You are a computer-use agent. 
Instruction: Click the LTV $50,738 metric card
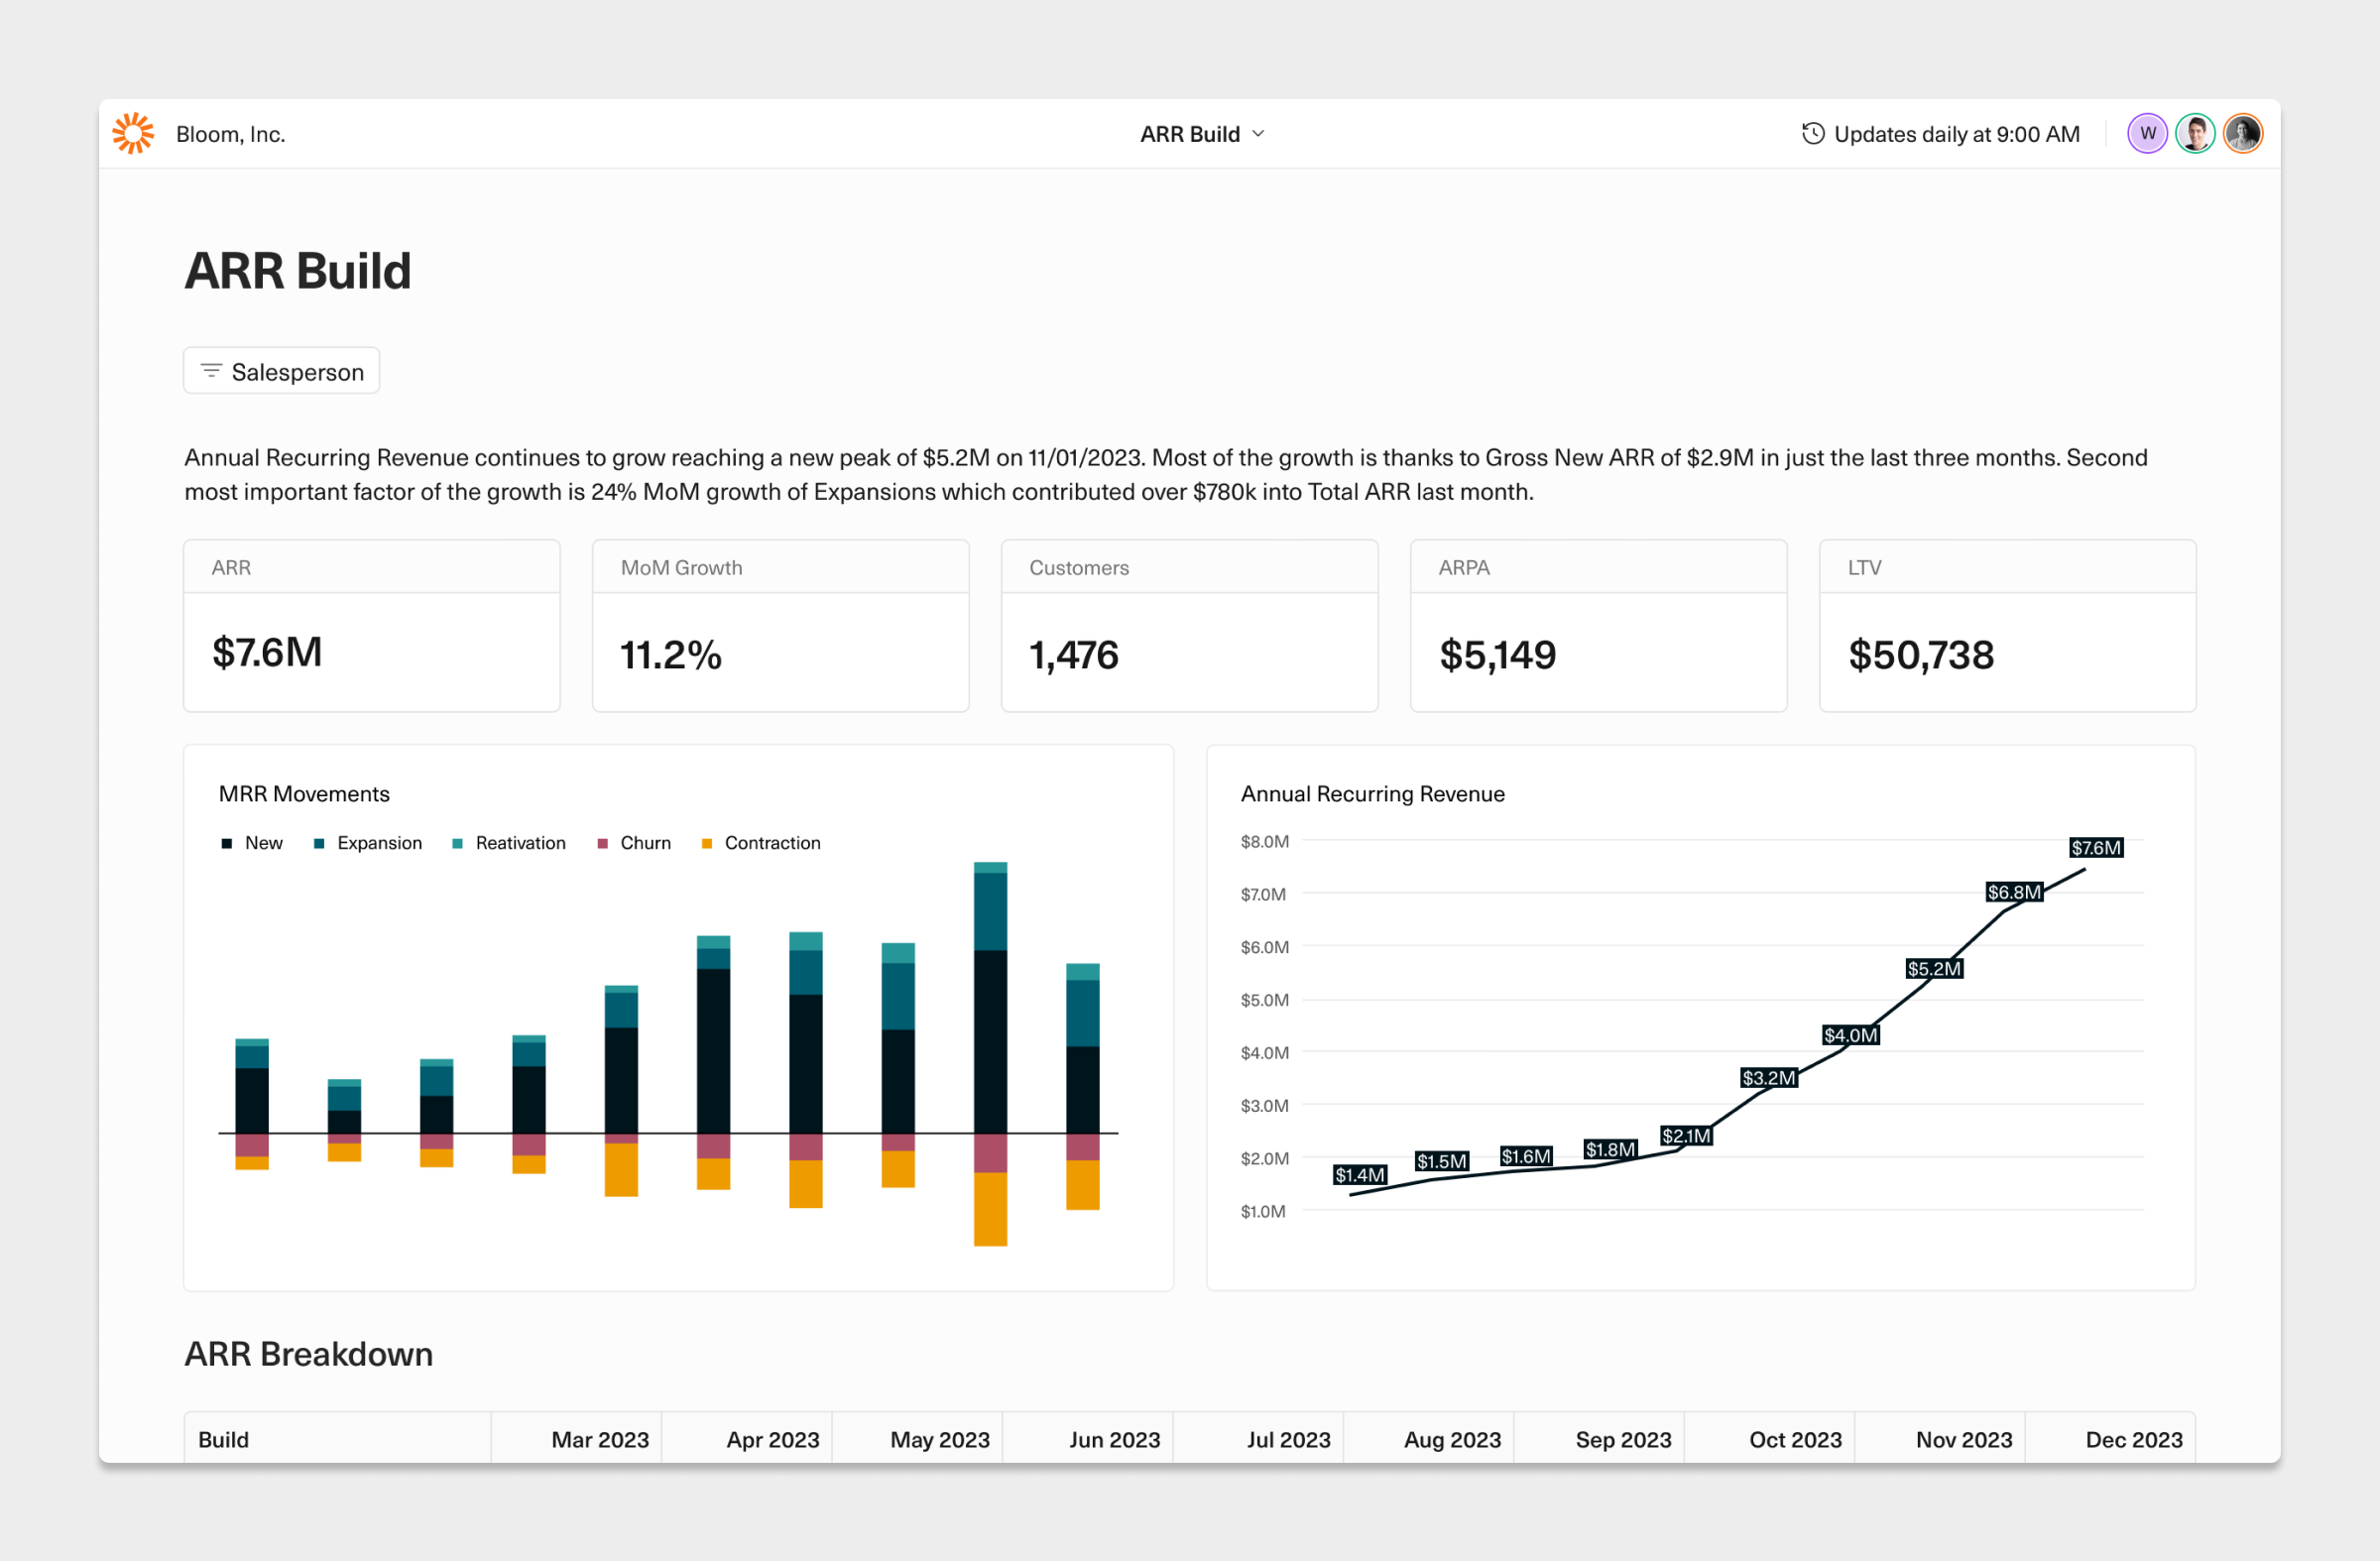click(2006, 627)
